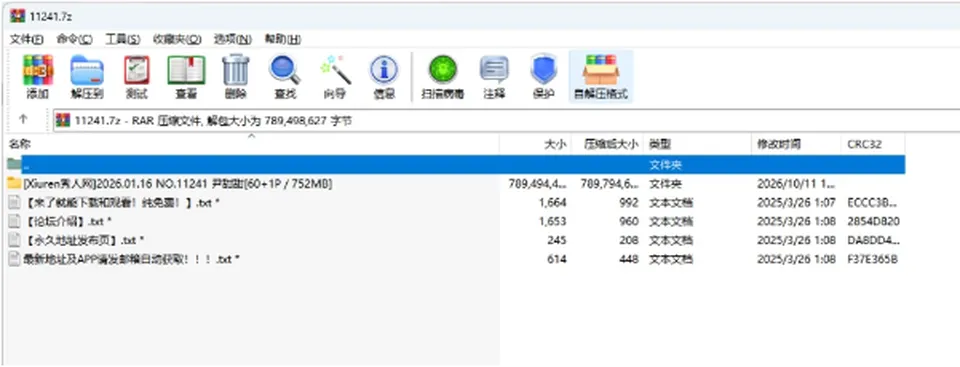This screenshot has width=960, height=367.
Task: Open the 文件(F) menu
Action: (x=26, y=39)
